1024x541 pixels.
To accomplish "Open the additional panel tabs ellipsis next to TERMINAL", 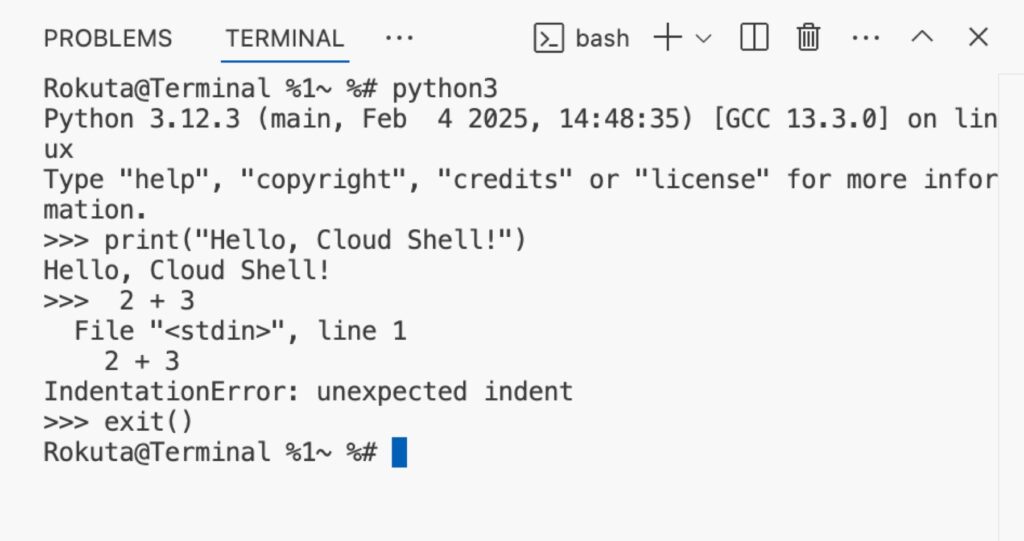I will point(399,38).
